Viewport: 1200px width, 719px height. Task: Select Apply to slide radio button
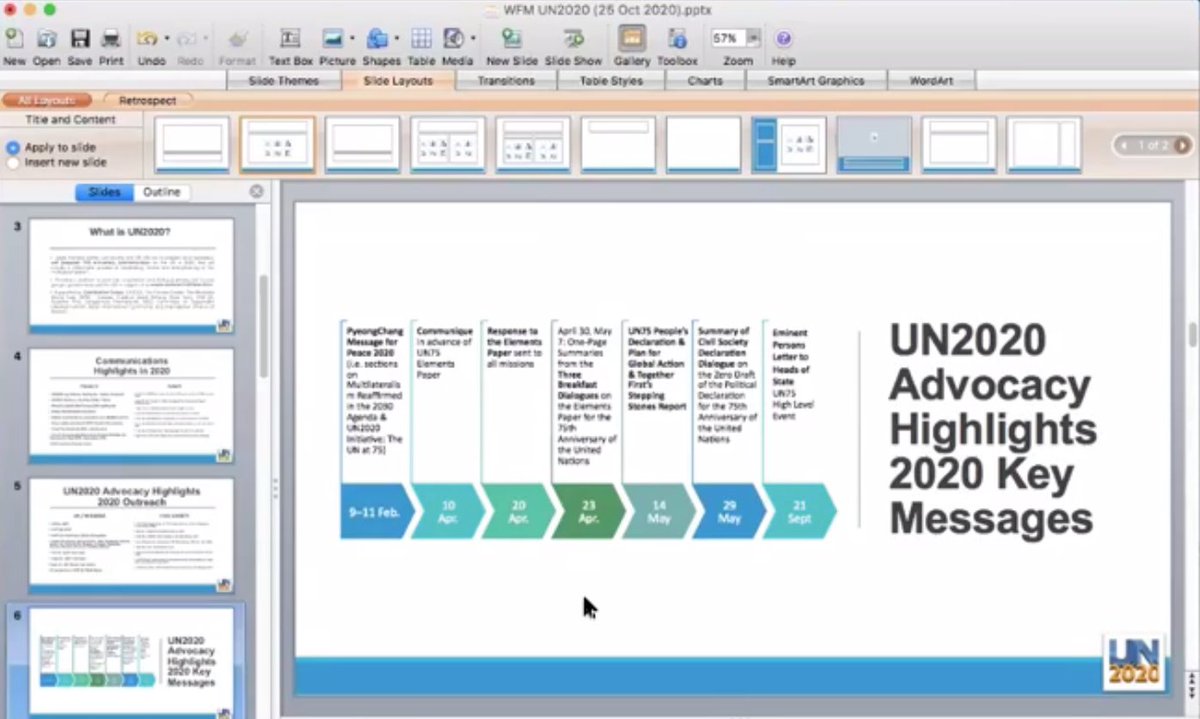click(13, 147)
